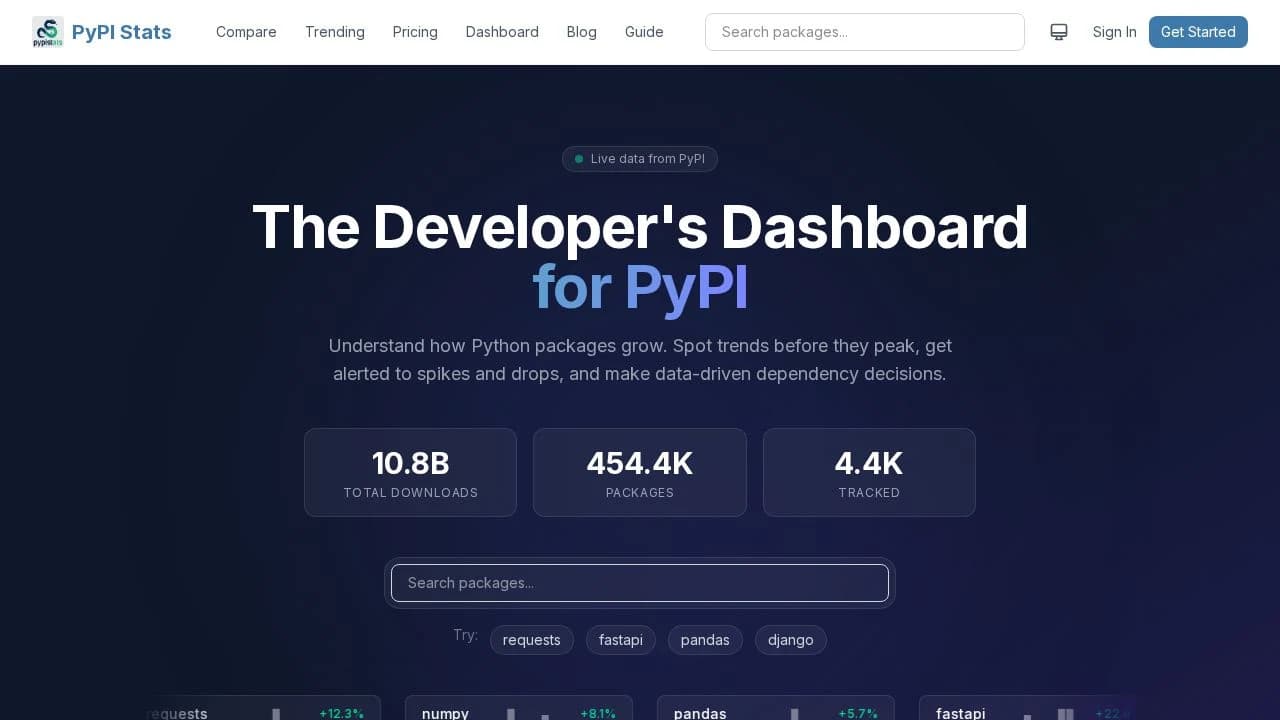Select the requests suggestion chip

tap(531, 640)
